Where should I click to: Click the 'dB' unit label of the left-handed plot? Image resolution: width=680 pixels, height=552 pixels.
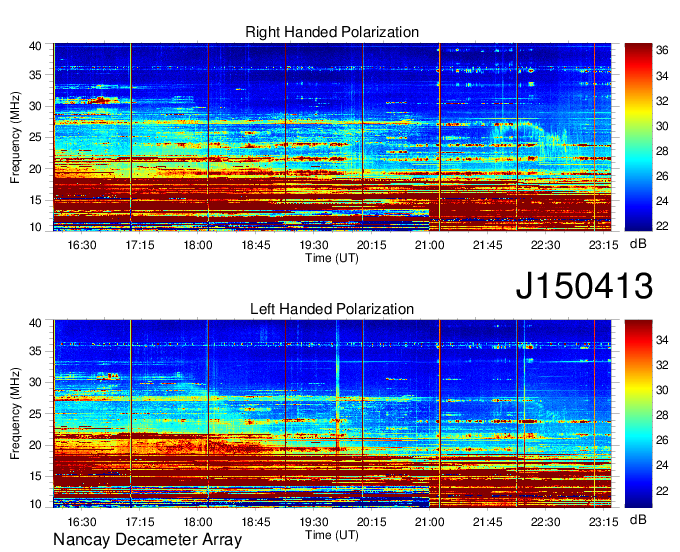tap(638, 519)
